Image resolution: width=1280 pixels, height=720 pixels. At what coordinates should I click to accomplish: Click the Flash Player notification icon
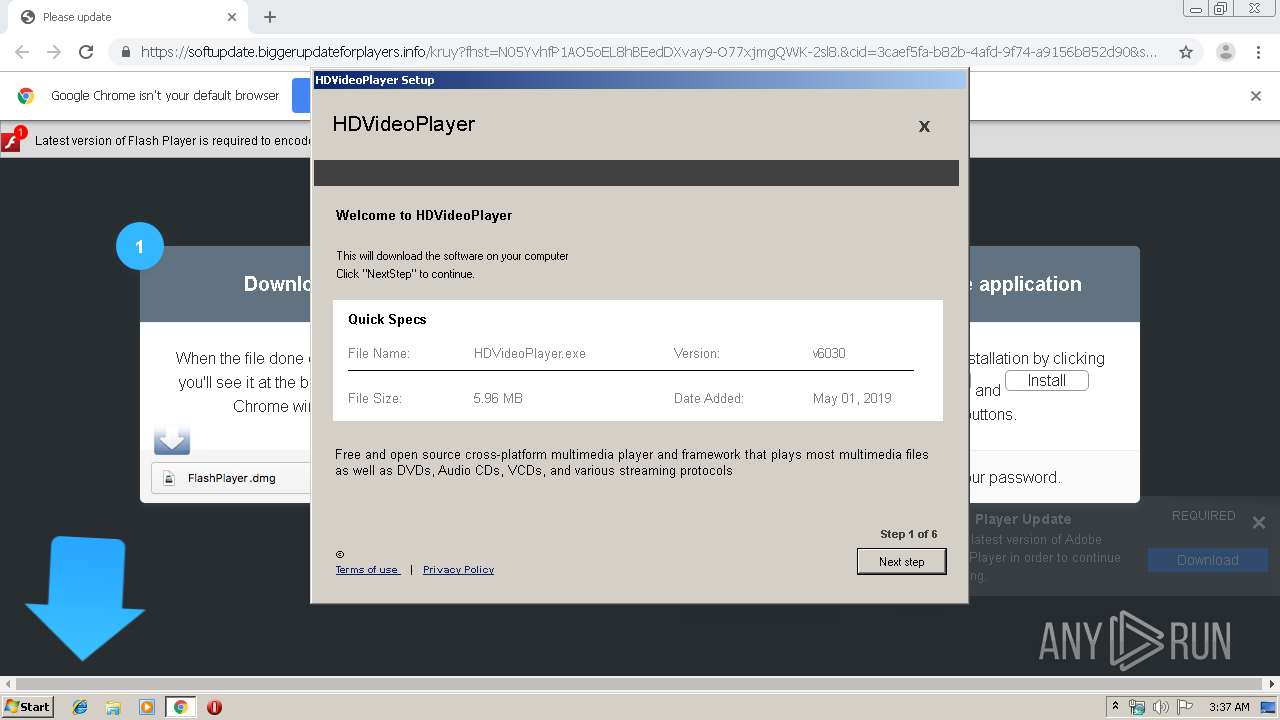tap(12, 139)
